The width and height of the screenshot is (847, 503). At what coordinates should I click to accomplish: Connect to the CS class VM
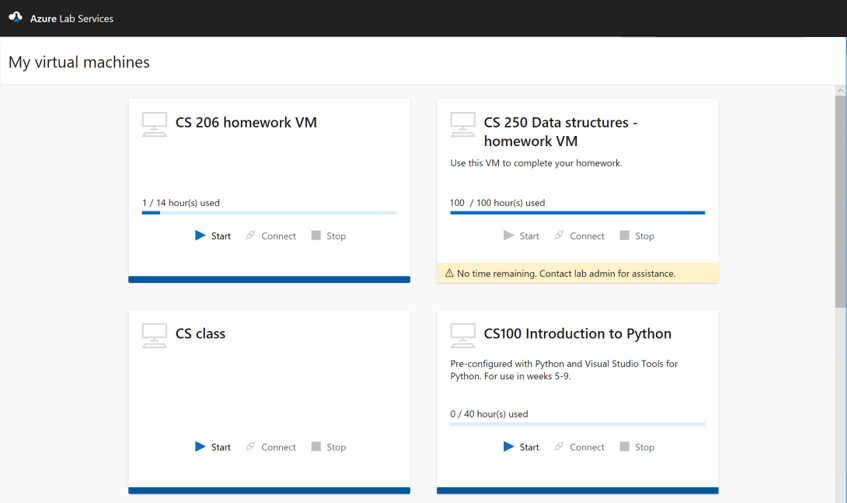tap(271, 447)
